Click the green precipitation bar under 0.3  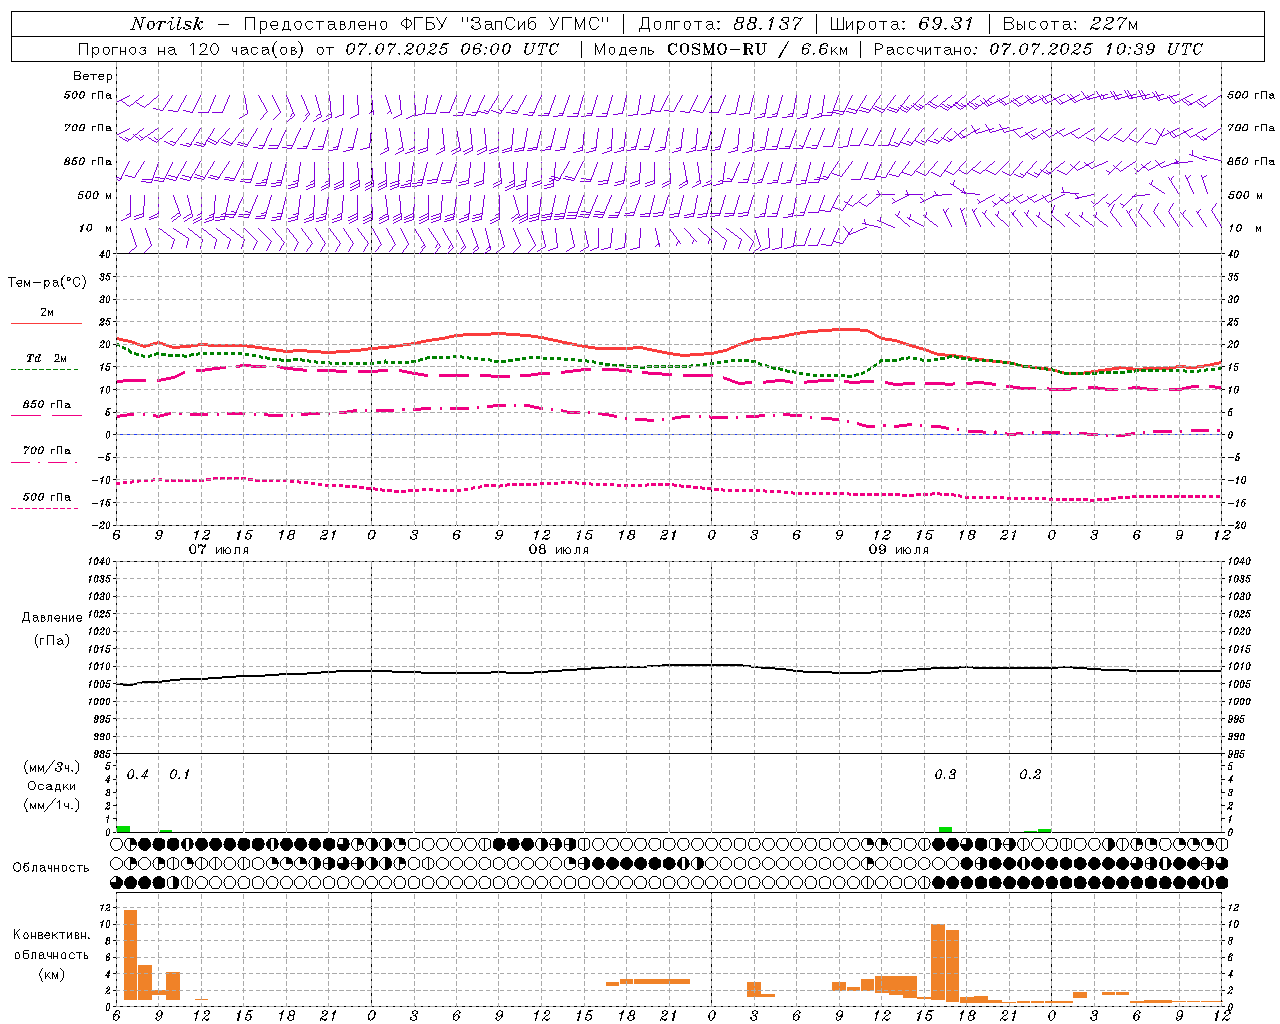point(945,829)
